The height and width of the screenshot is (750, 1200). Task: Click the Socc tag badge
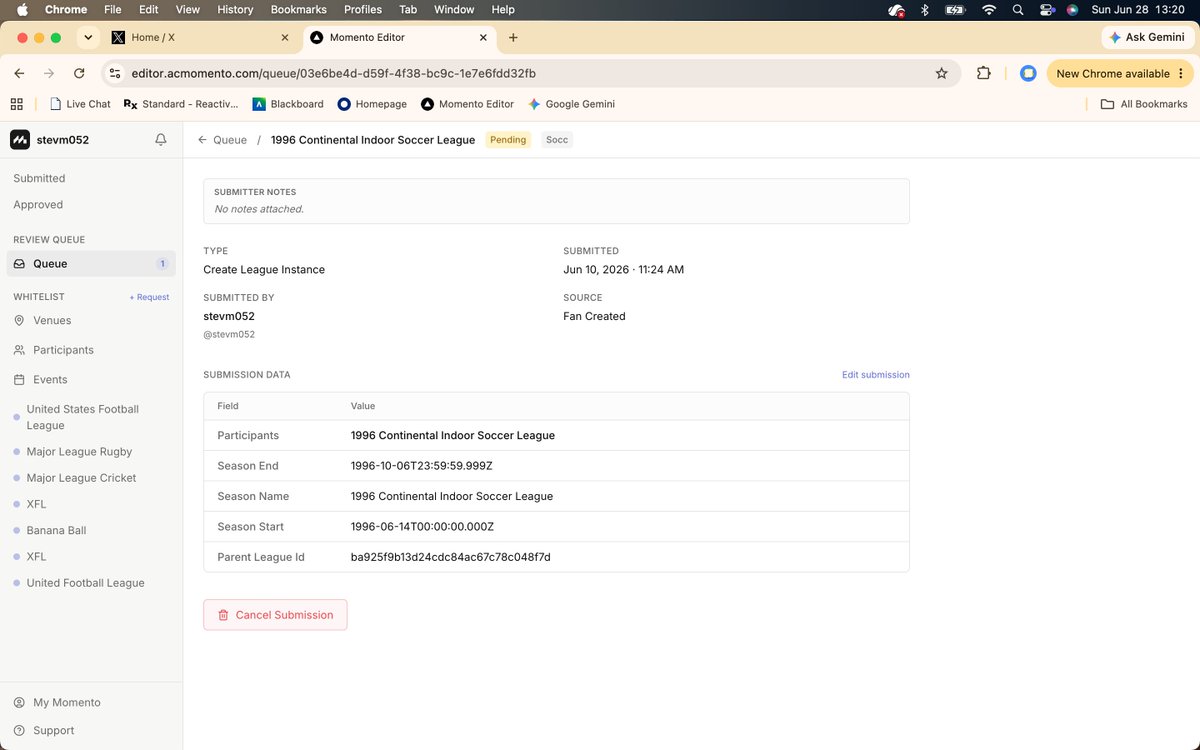coord(557,140)
